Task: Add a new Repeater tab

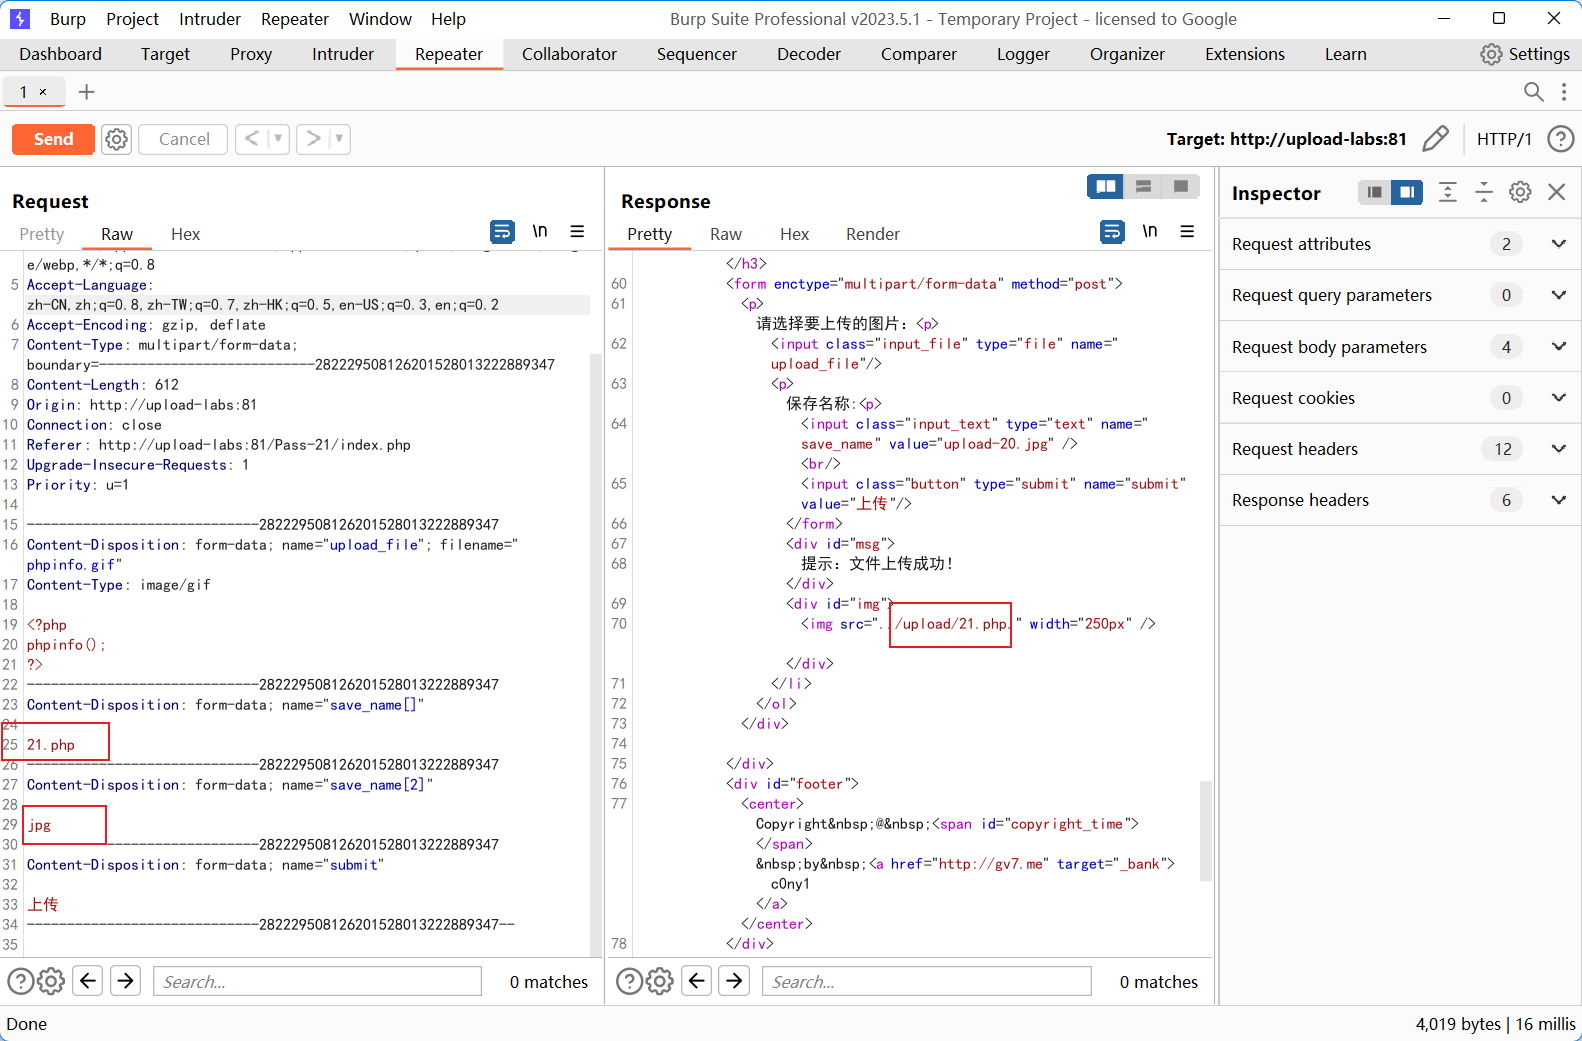Action: [x=87, y=92]
